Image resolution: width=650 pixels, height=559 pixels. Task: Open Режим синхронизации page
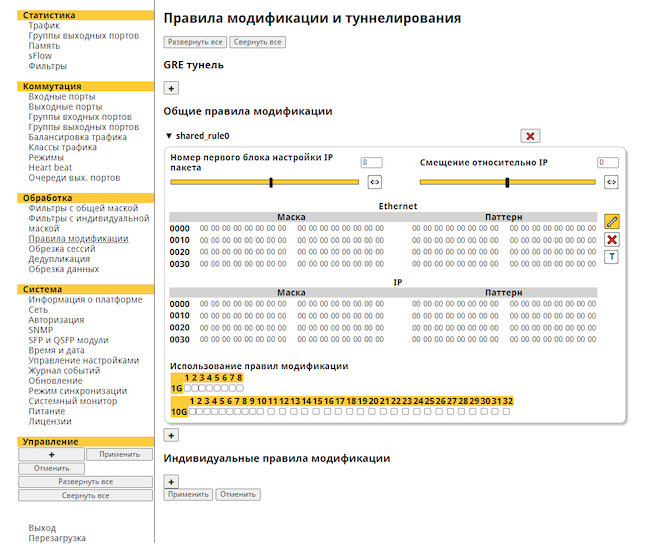(x=78, y=391)
